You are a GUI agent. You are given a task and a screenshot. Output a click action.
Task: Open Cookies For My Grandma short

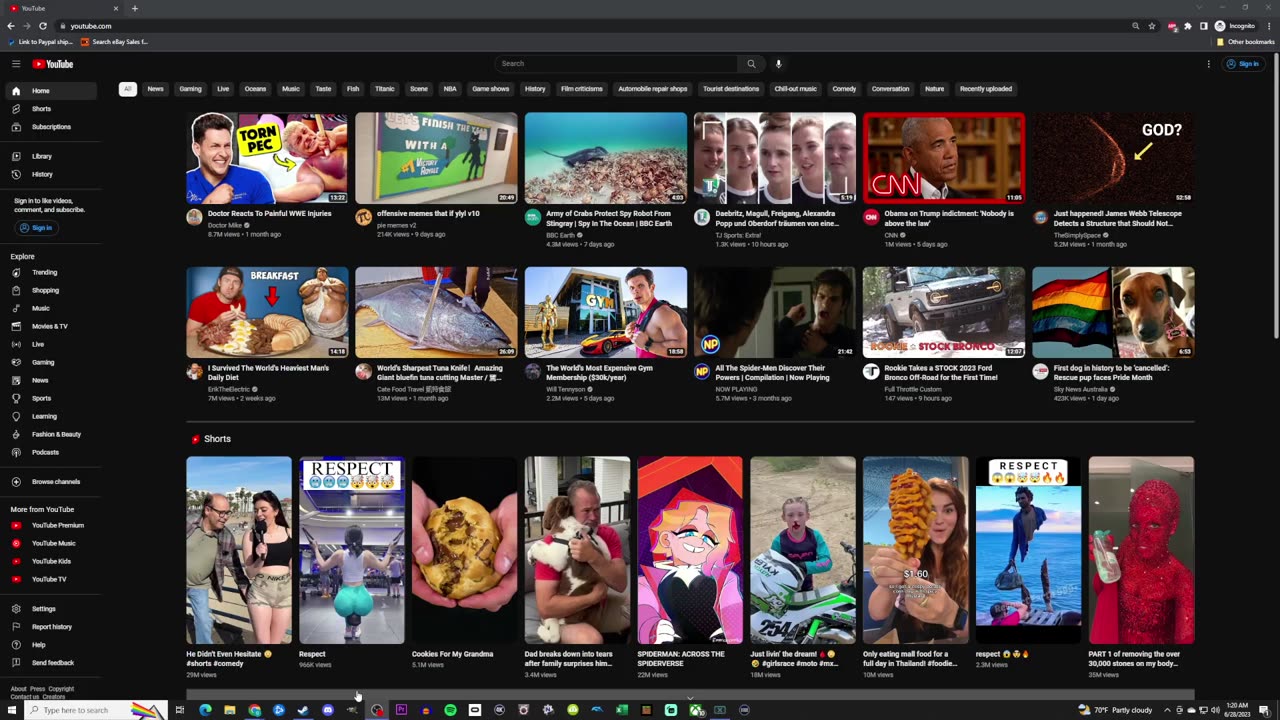(464, 550)
